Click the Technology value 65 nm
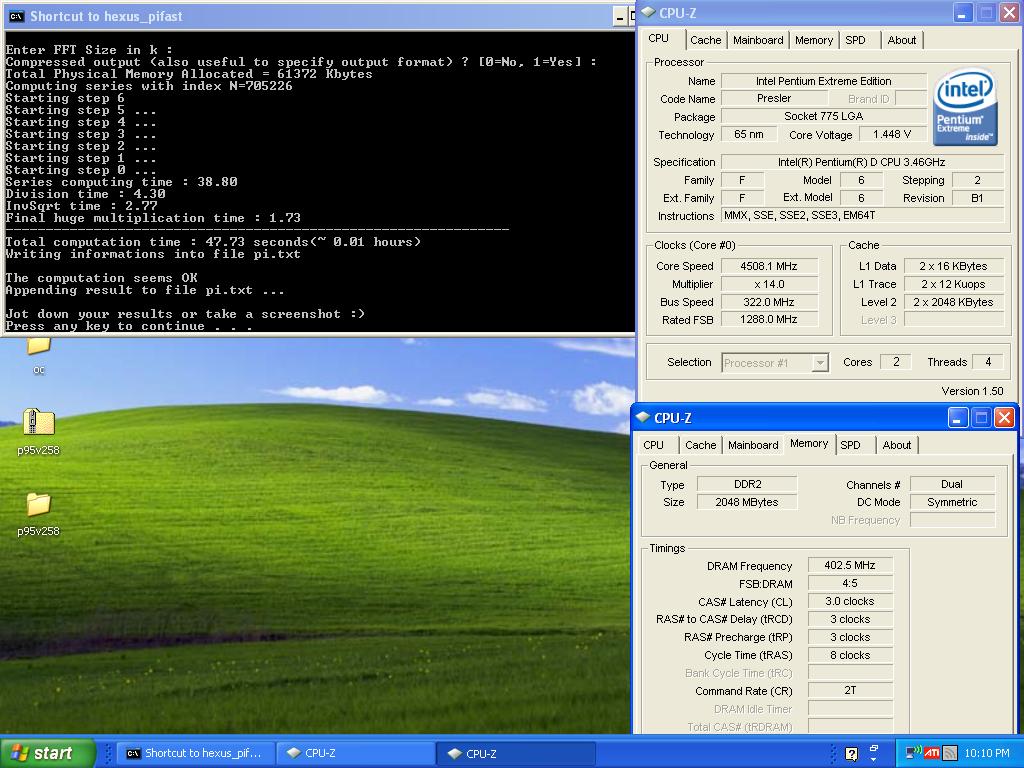1024x768 pixels. coord(748,135)
